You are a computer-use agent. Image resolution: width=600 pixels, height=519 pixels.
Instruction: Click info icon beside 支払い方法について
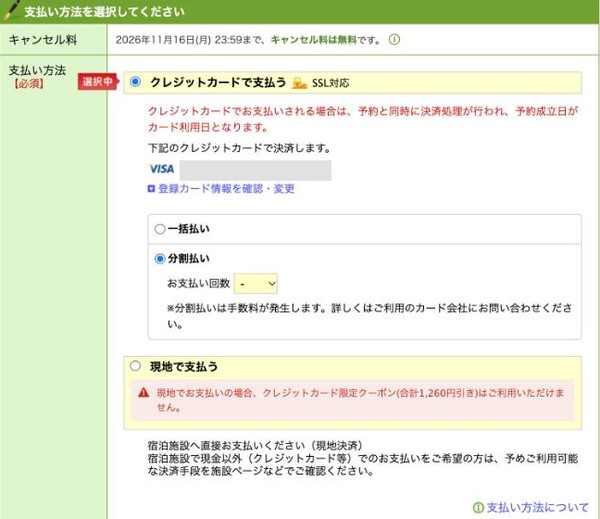(478, 508)
